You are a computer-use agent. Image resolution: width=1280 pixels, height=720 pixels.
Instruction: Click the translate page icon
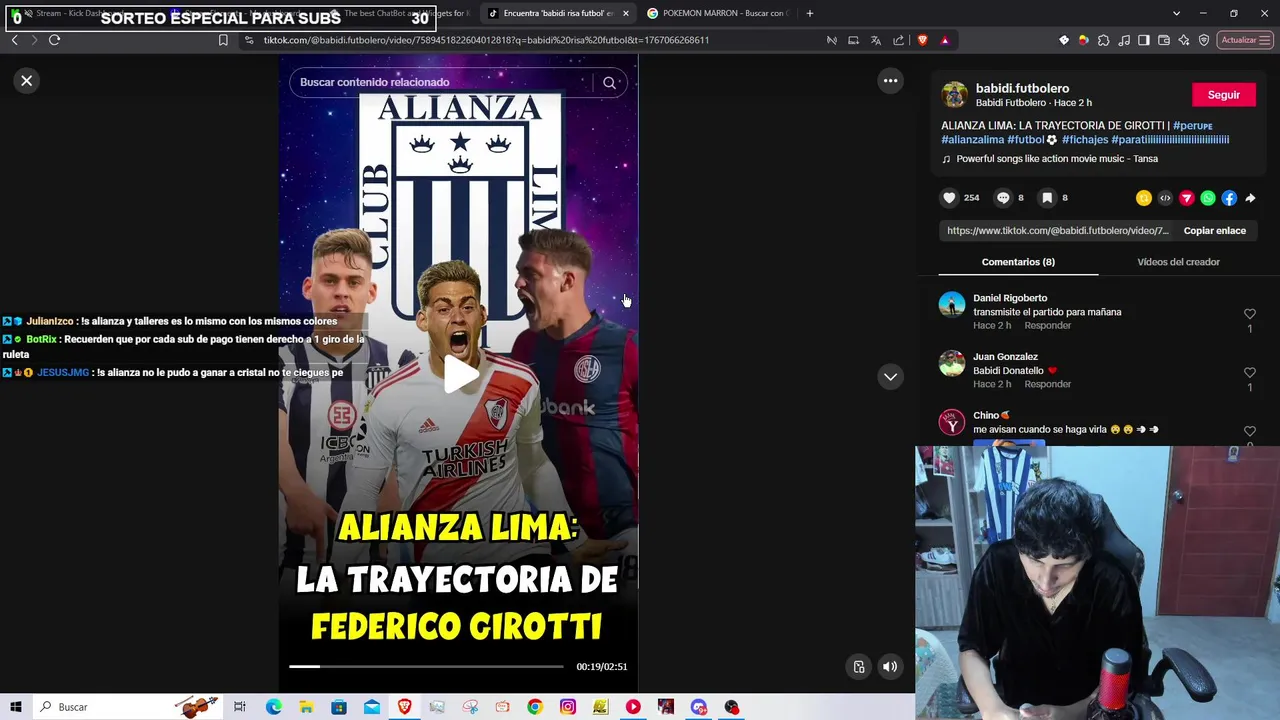click(875, 40)
